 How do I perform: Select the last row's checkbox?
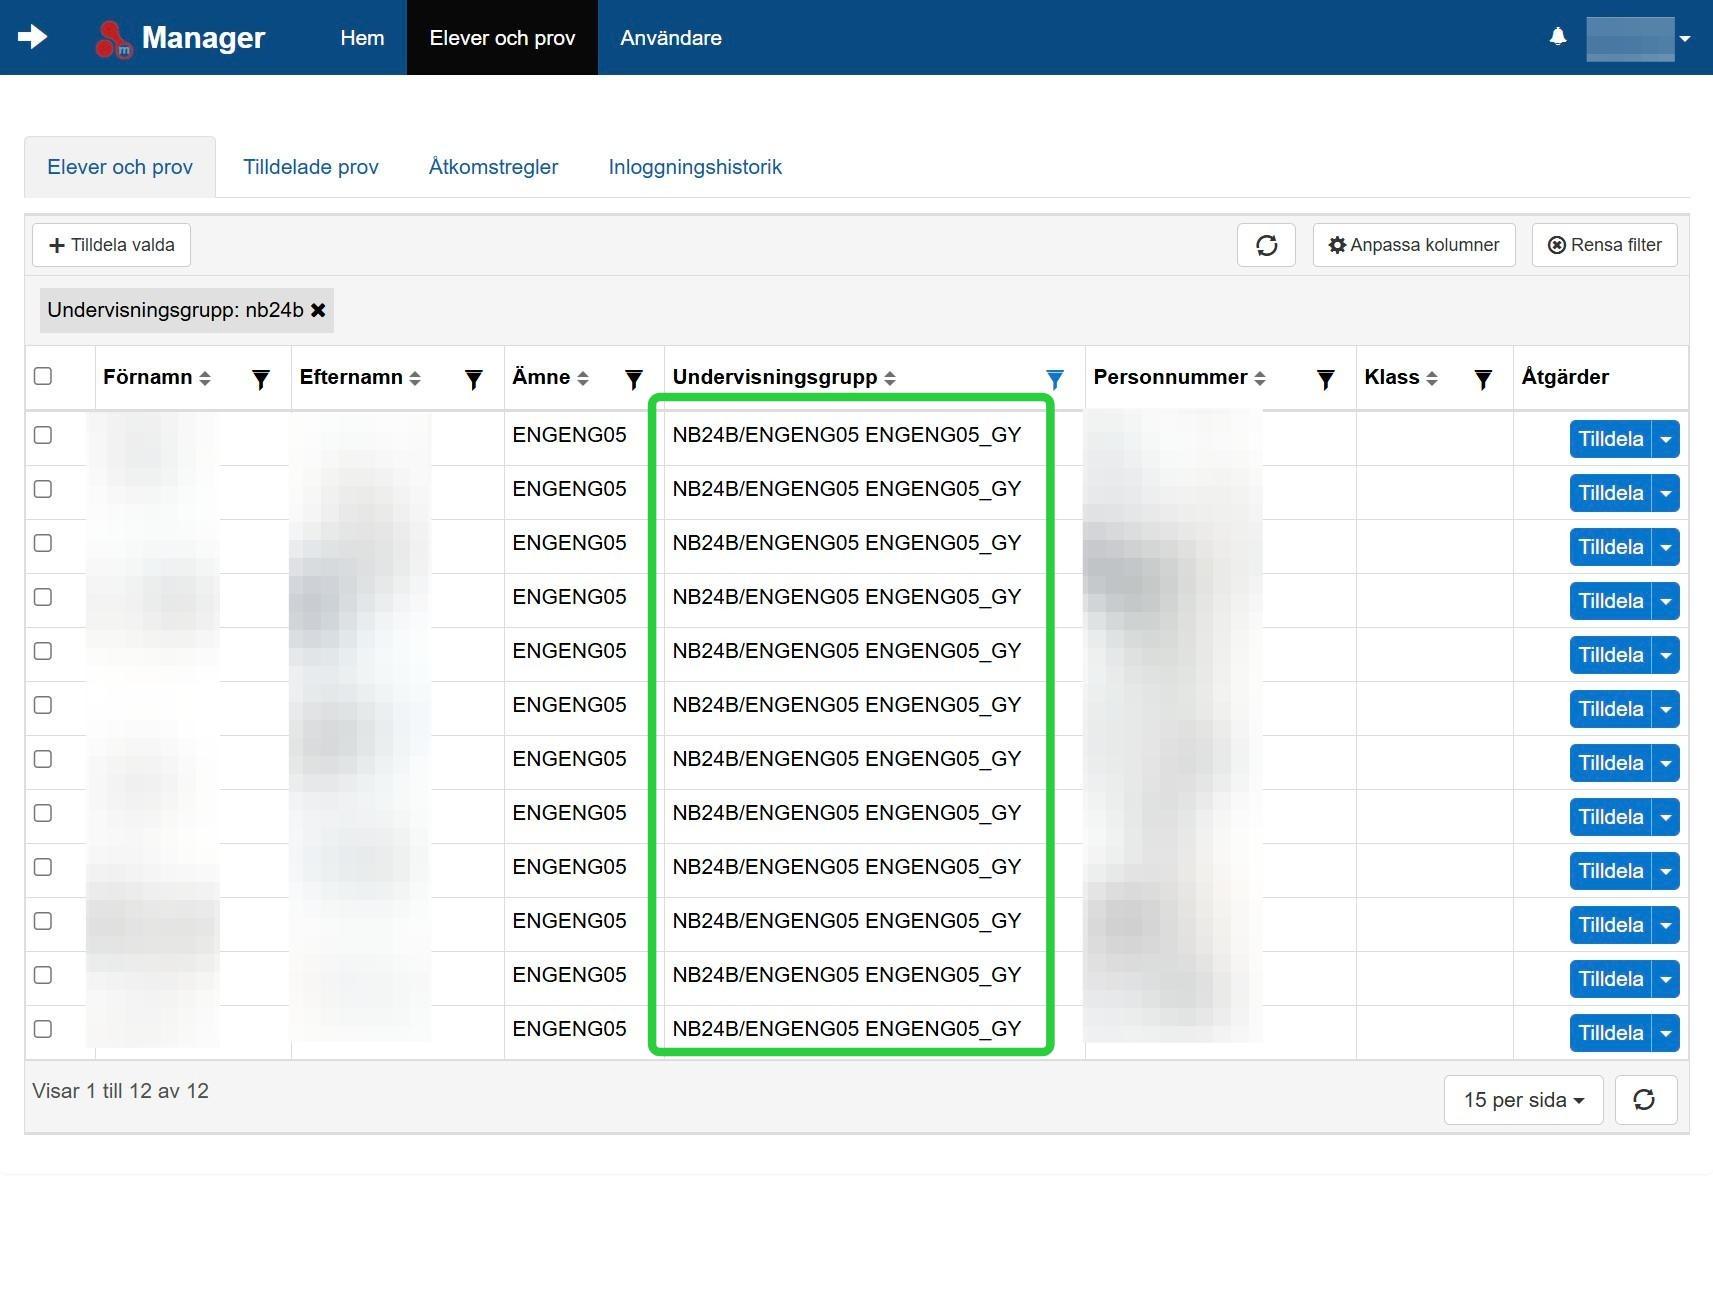[43, 1029]
